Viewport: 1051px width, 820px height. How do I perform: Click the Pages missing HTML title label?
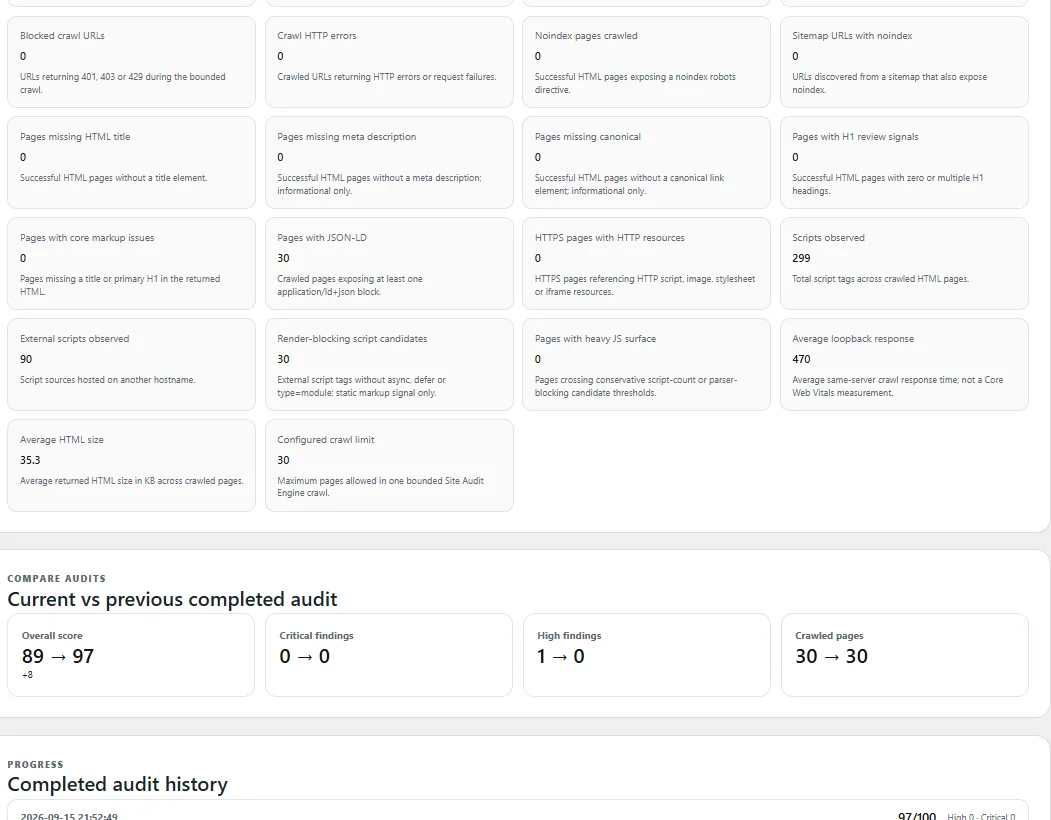pyautogui.click(x=75, y=137)
